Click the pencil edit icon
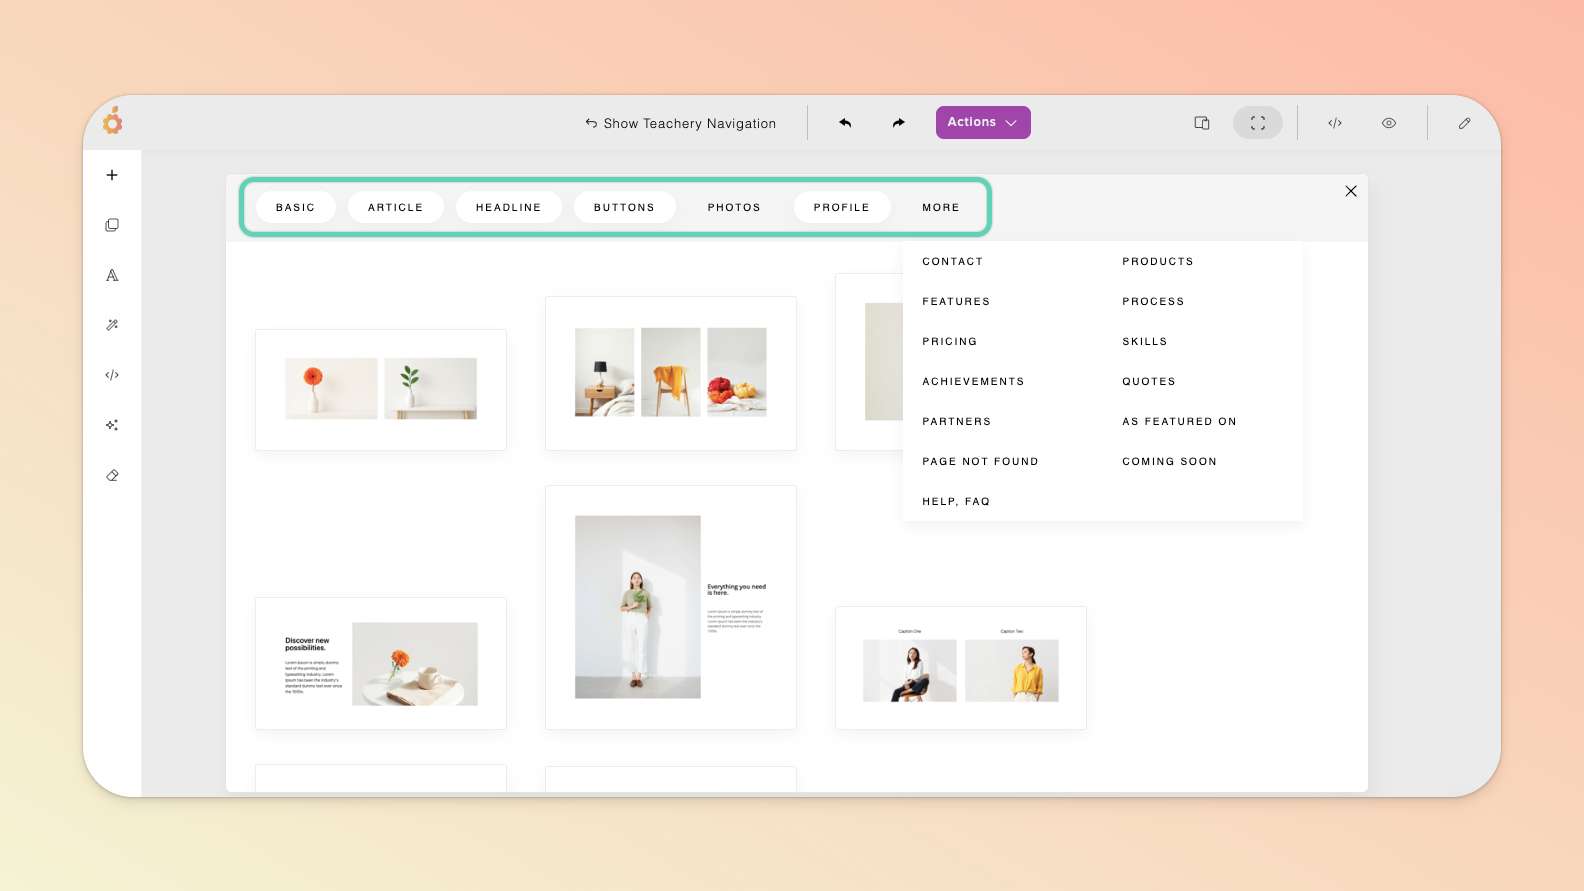 1464,123
